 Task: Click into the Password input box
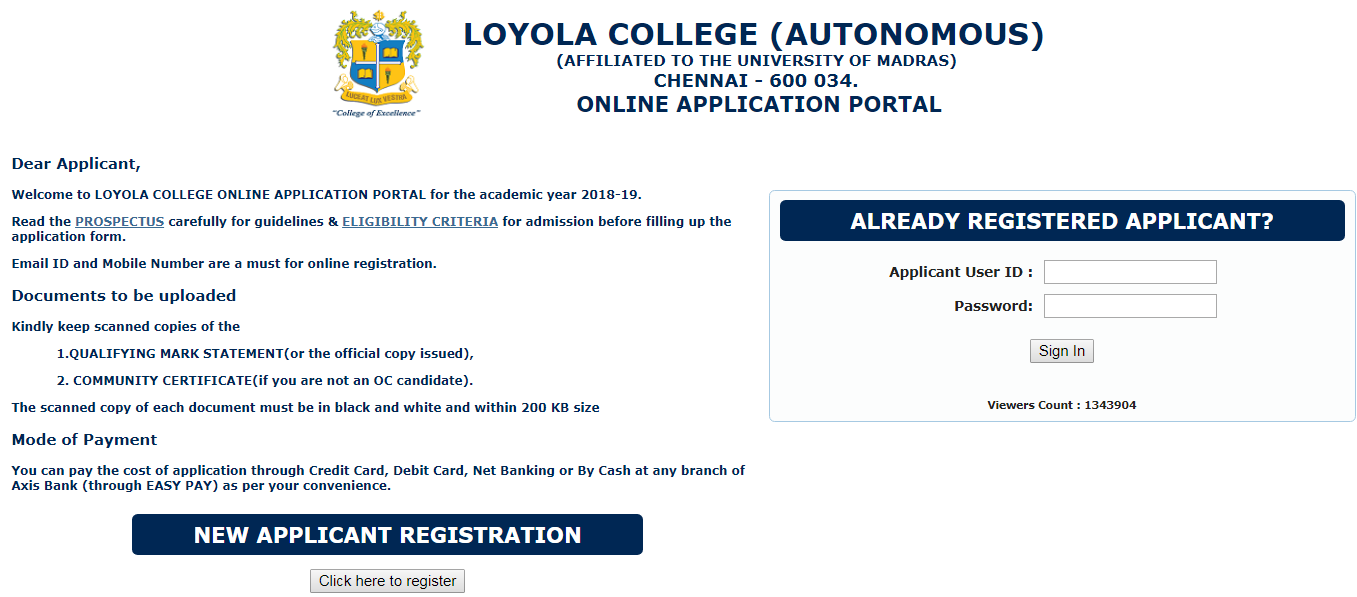(1130, 306)
